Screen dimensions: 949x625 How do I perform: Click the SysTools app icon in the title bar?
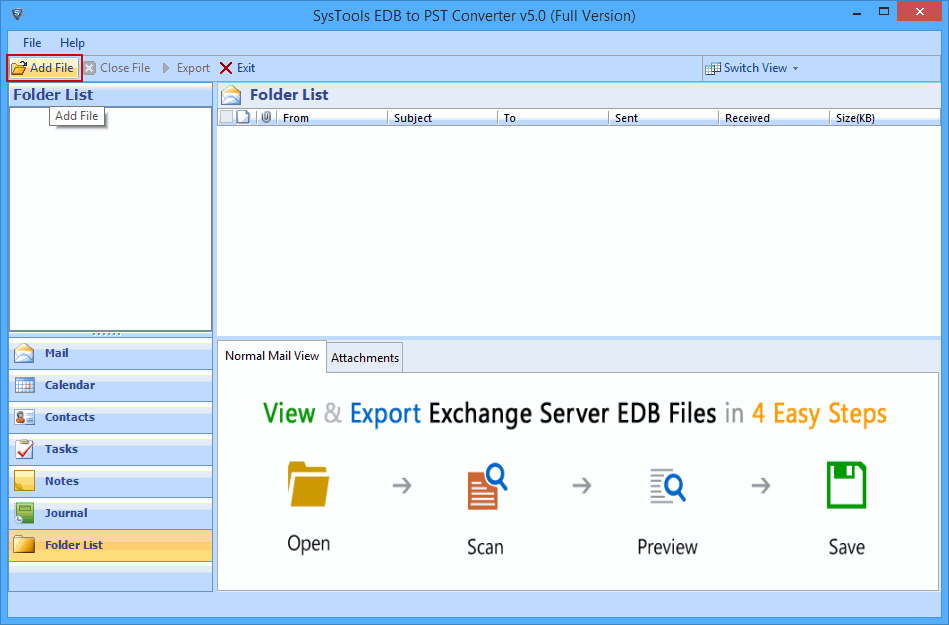coord(18,14)
